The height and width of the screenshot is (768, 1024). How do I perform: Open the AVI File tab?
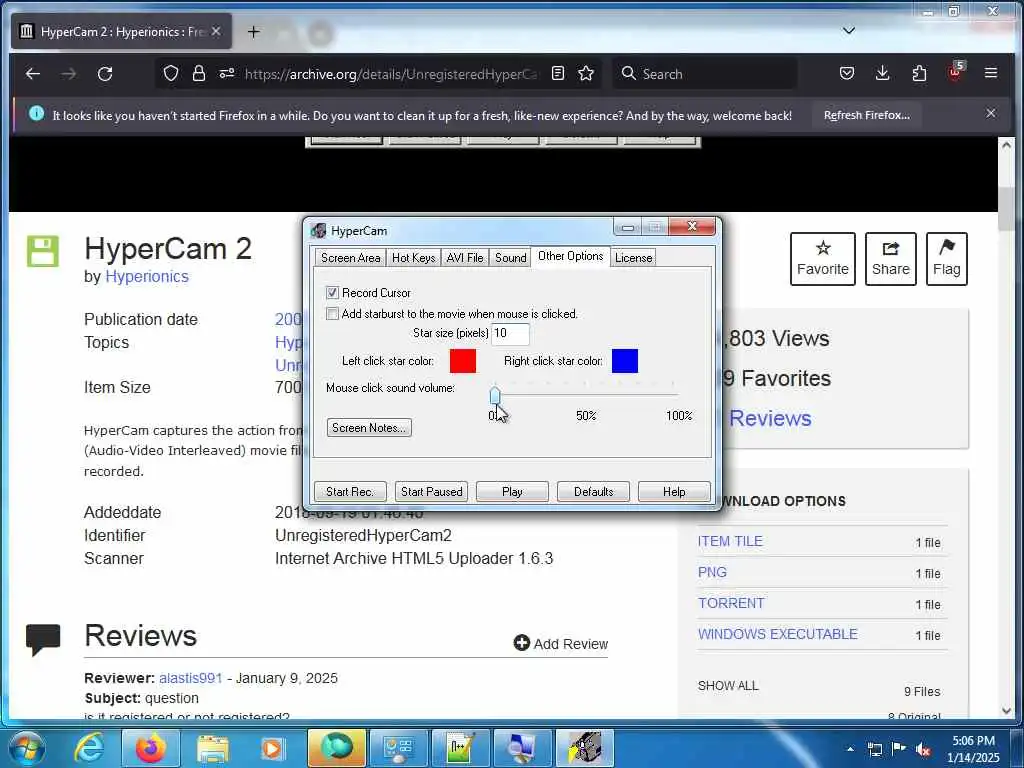pyautogui.click(x=465, y=258)
